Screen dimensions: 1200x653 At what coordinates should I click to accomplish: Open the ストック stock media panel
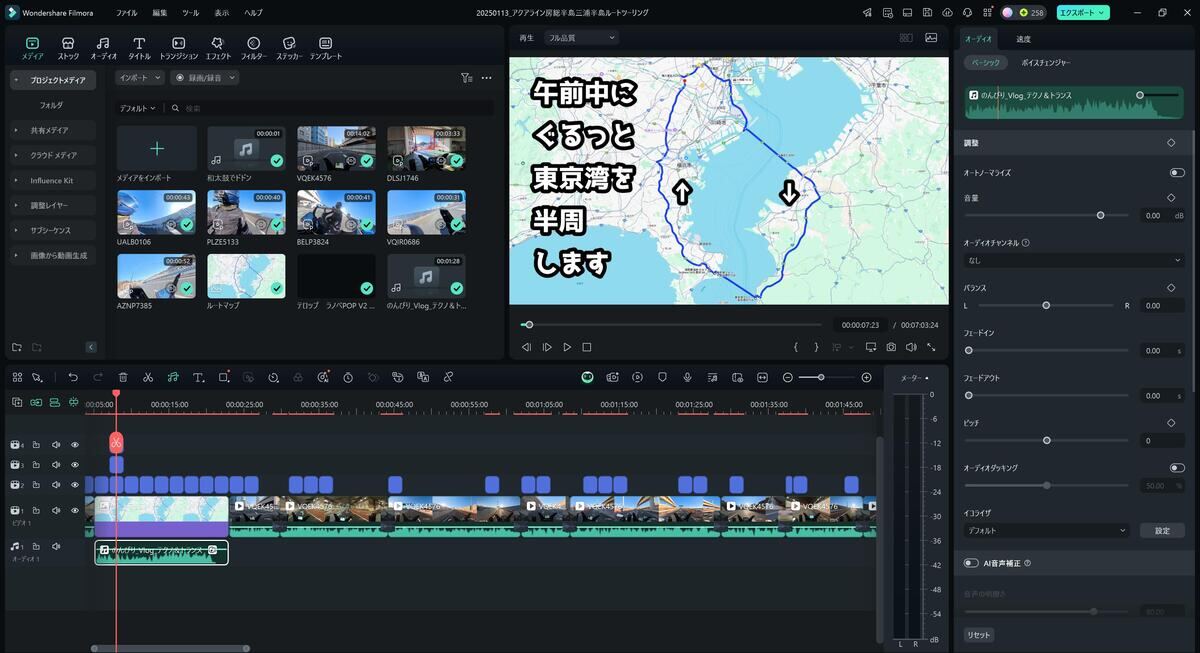point(68,49)
